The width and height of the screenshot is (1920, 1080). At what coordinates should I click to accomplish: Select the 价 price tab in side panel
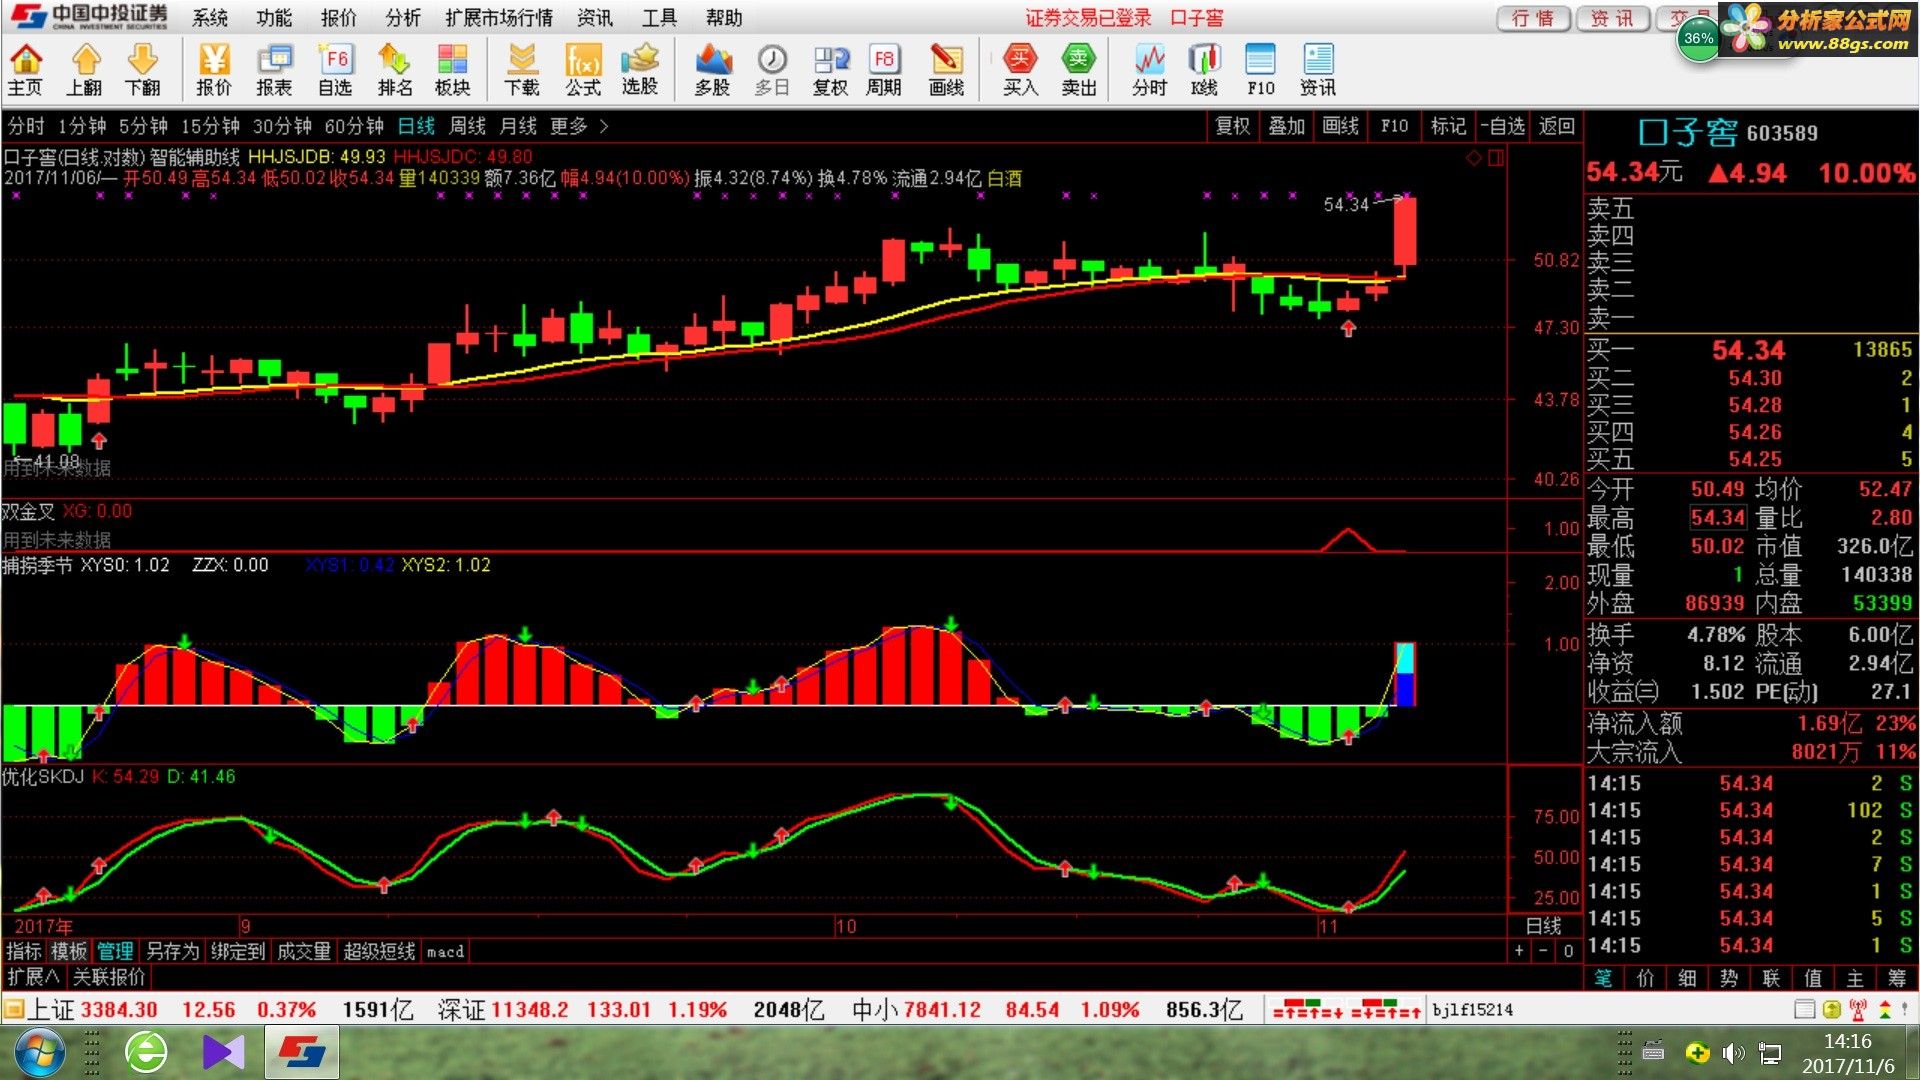coord(1645,978)
